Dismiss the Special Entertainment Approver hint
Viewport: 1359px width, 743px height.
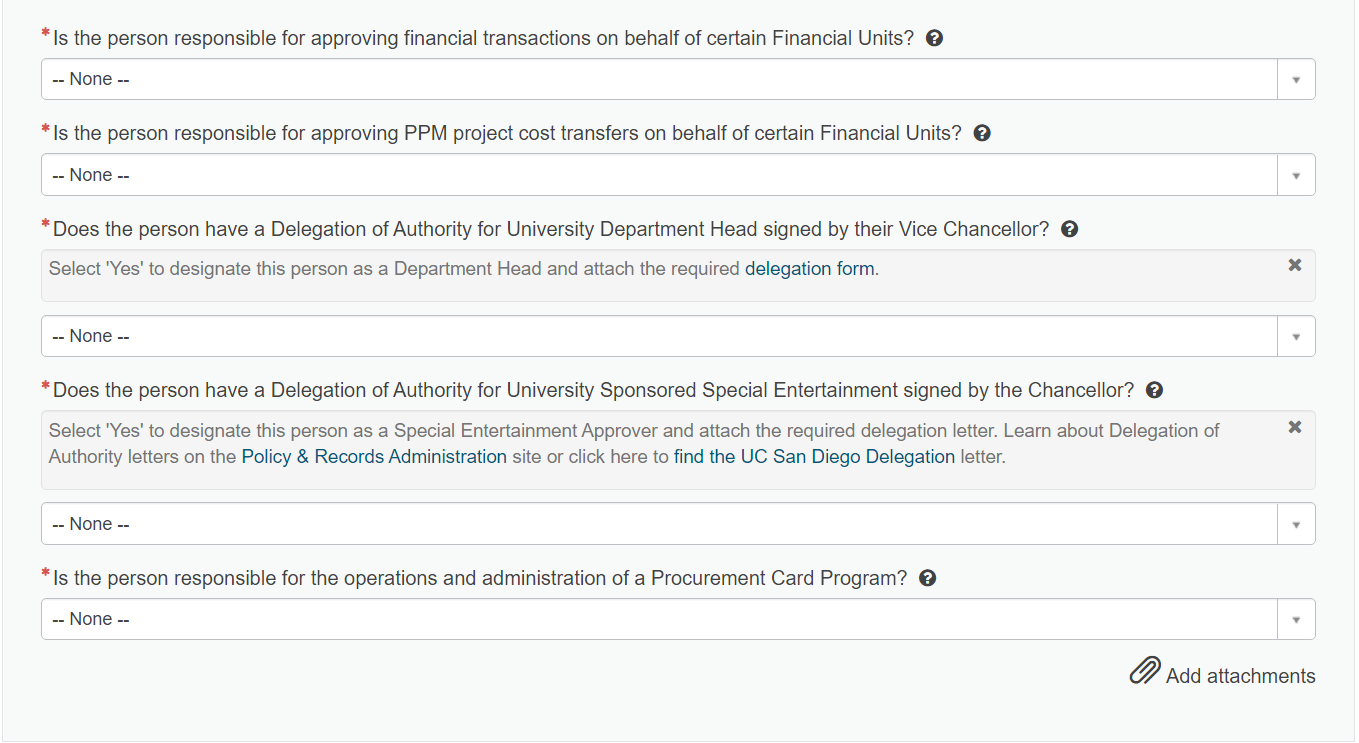(1295, 427)
